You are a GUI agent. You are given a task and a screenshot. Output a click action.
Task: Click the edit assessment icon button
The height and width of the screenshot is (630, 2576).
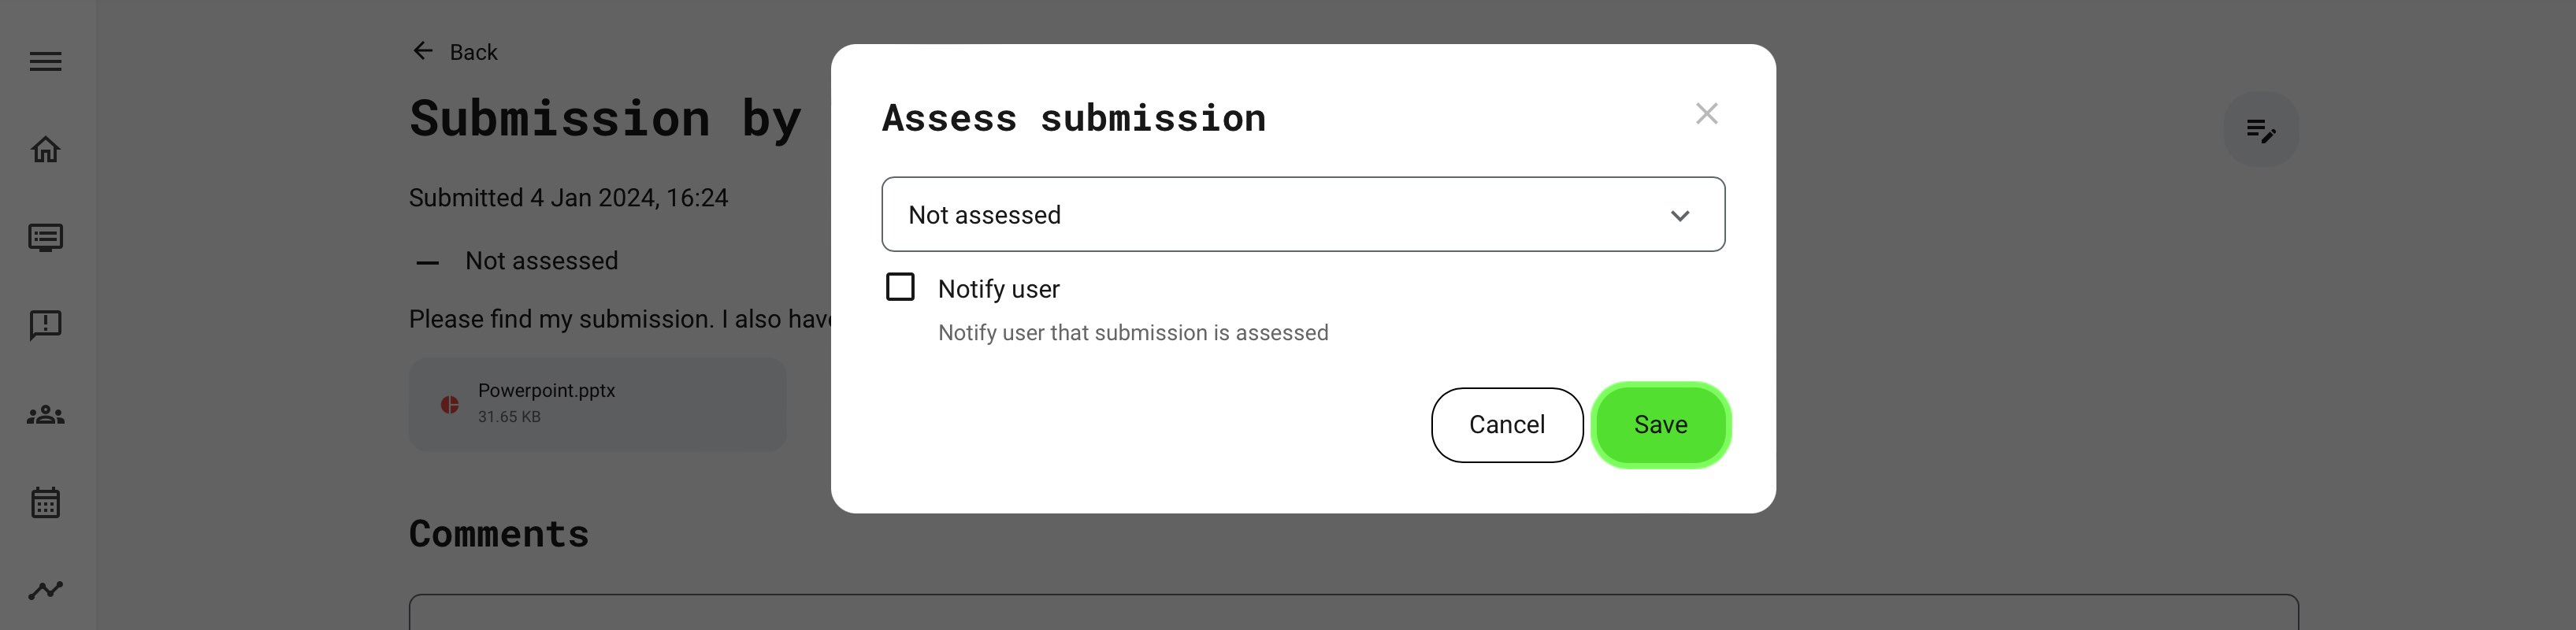[2260, 130]
